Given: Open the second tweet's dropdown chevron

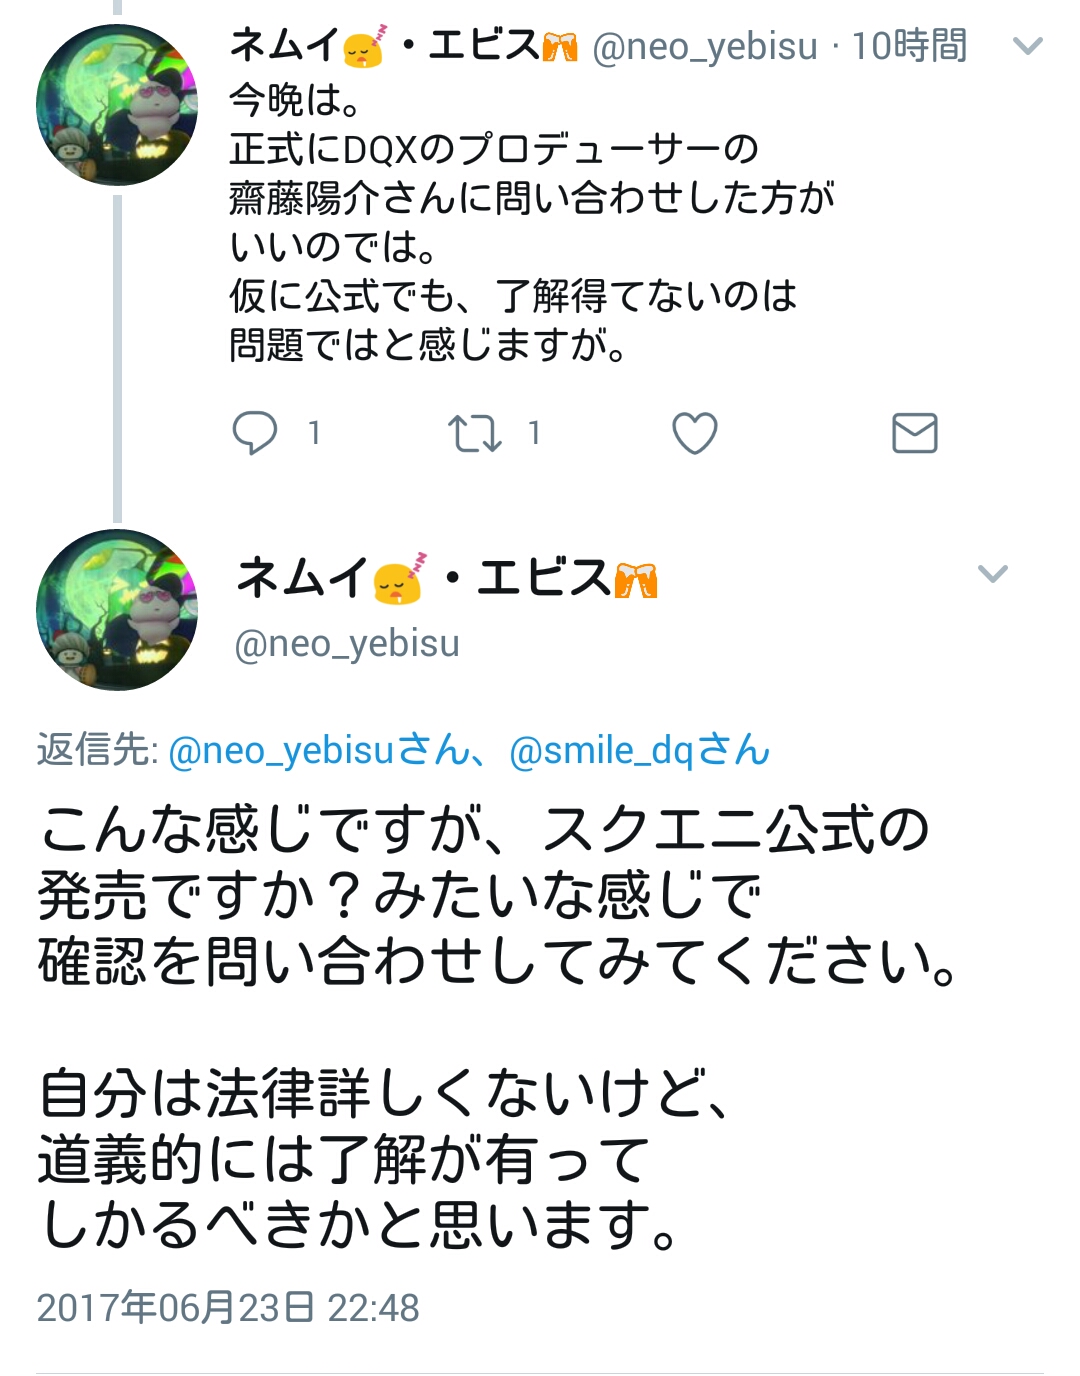Looking at the screenshot, I should click(992, 573).
